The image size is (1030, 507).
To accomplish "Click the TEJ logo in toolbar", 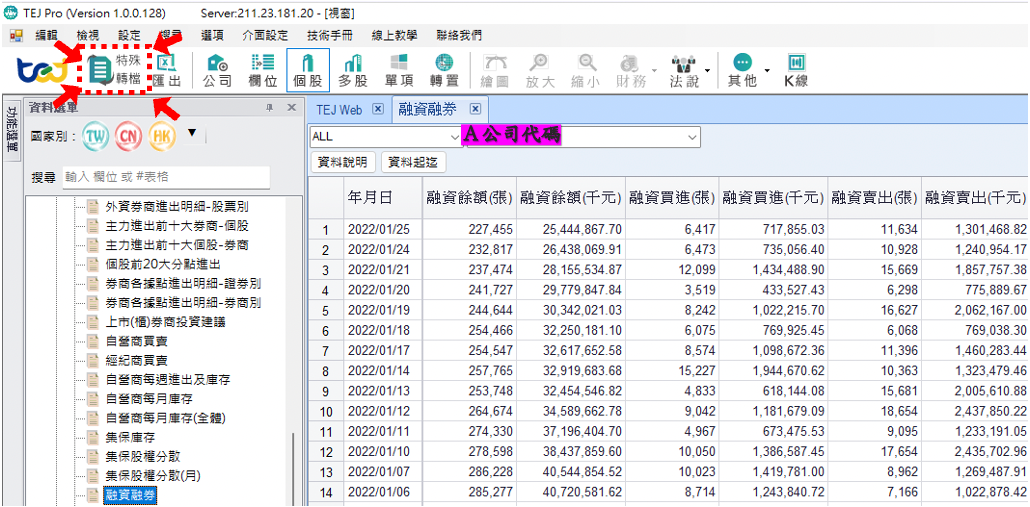I will [x=41, y=70].
